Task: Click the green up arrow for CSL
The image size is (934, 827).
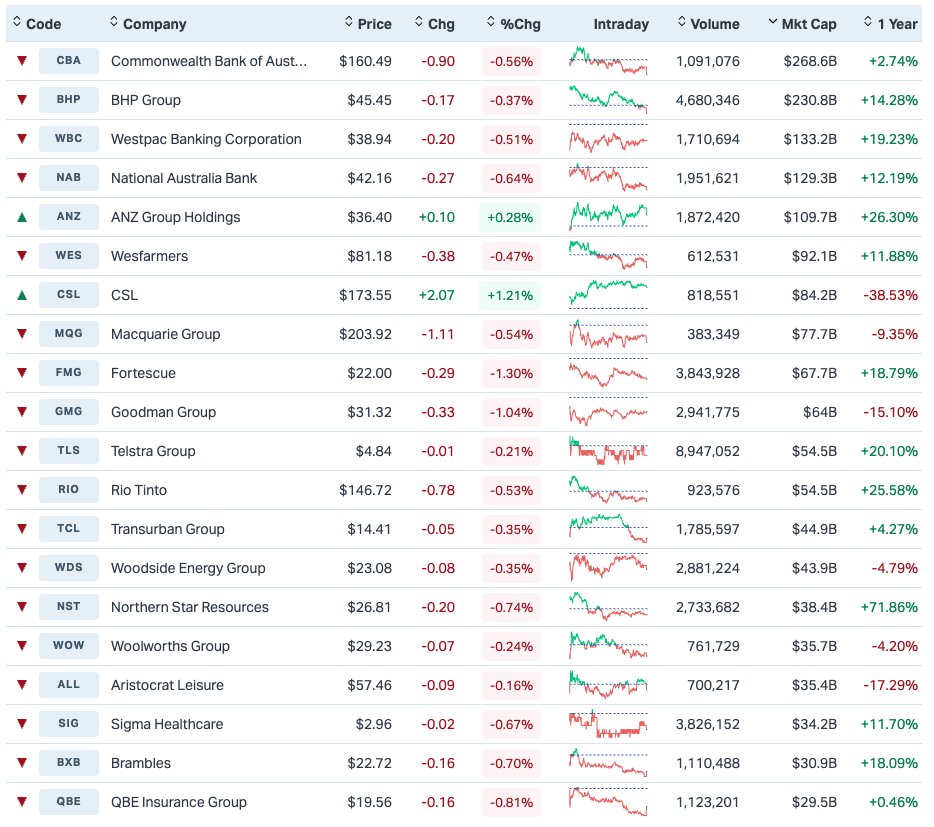Action: point(22,296)
